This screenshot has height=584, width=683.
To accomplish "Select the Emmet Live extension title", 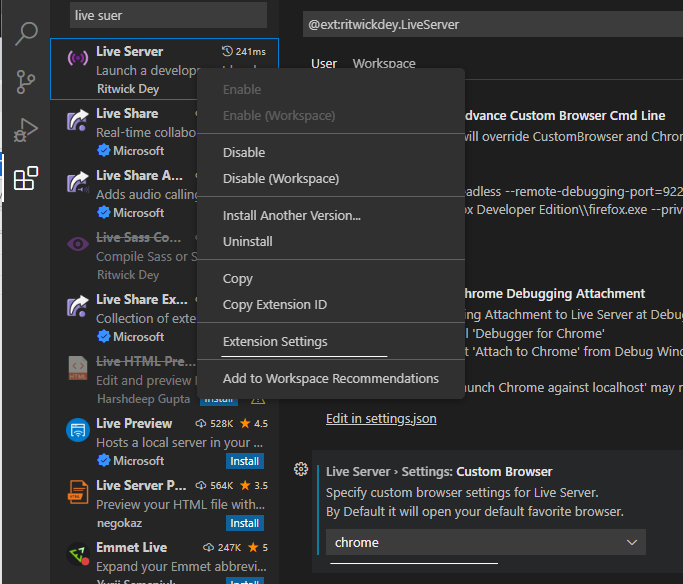I will point(132,547).
